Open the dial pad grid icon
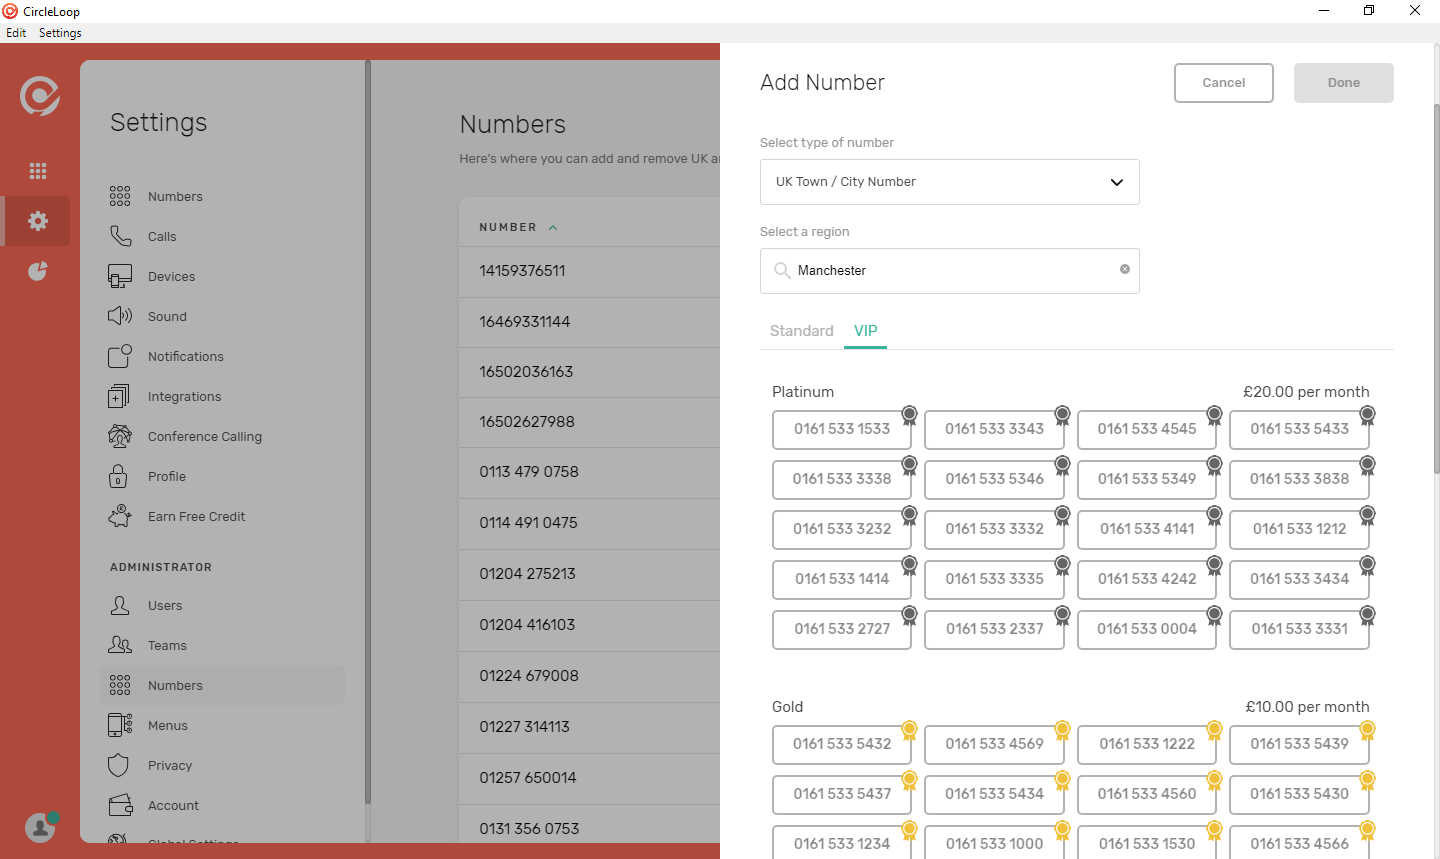Screen dimensions: 1440x859 38,171
